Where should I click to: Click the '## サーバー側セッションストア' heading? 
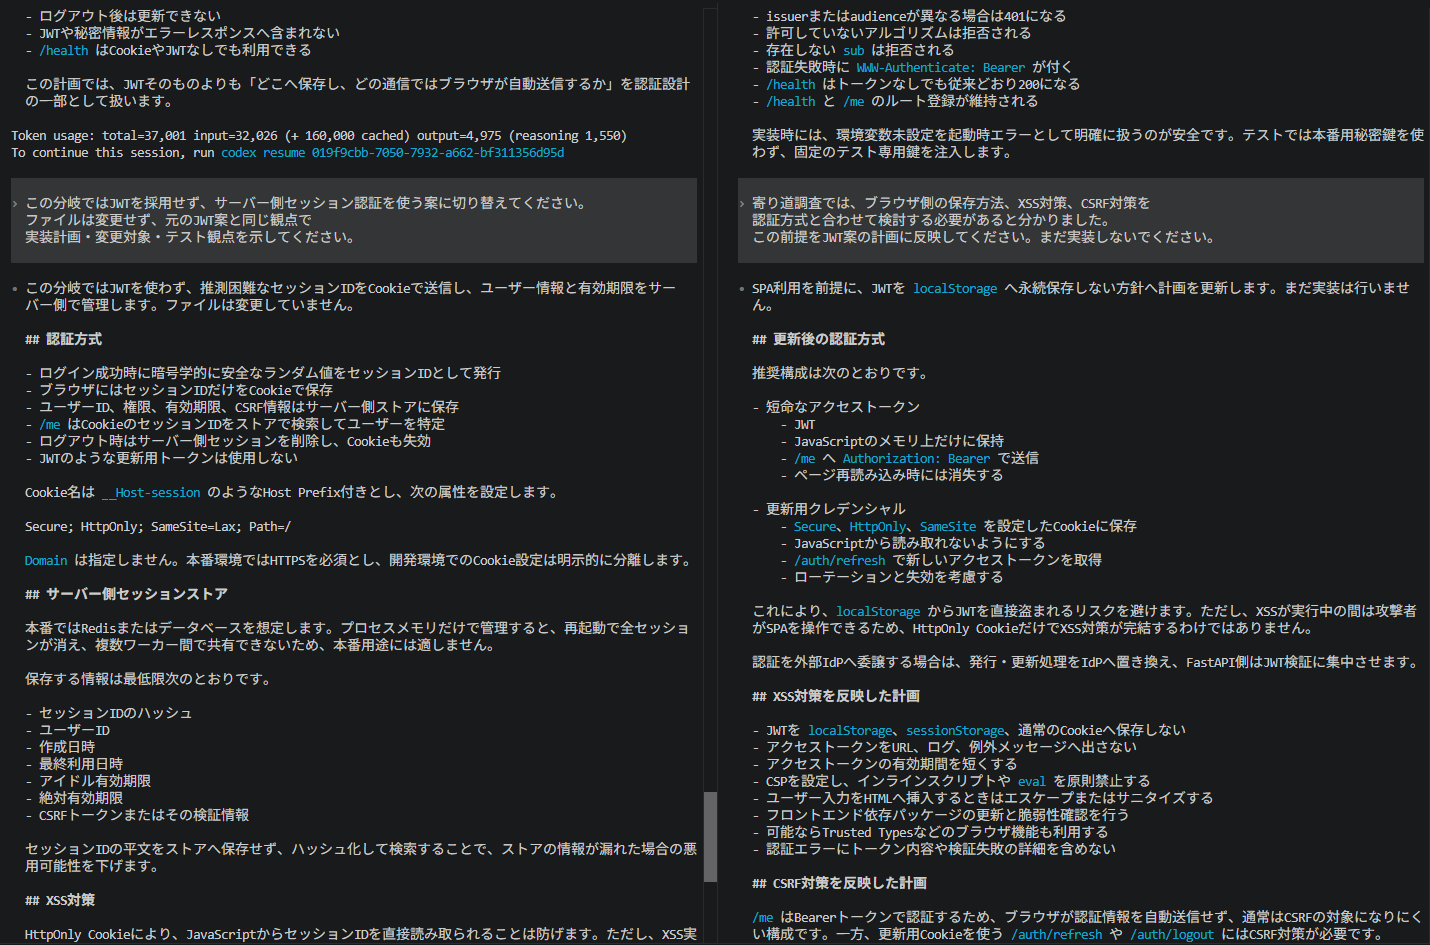(x=126, y=595)
